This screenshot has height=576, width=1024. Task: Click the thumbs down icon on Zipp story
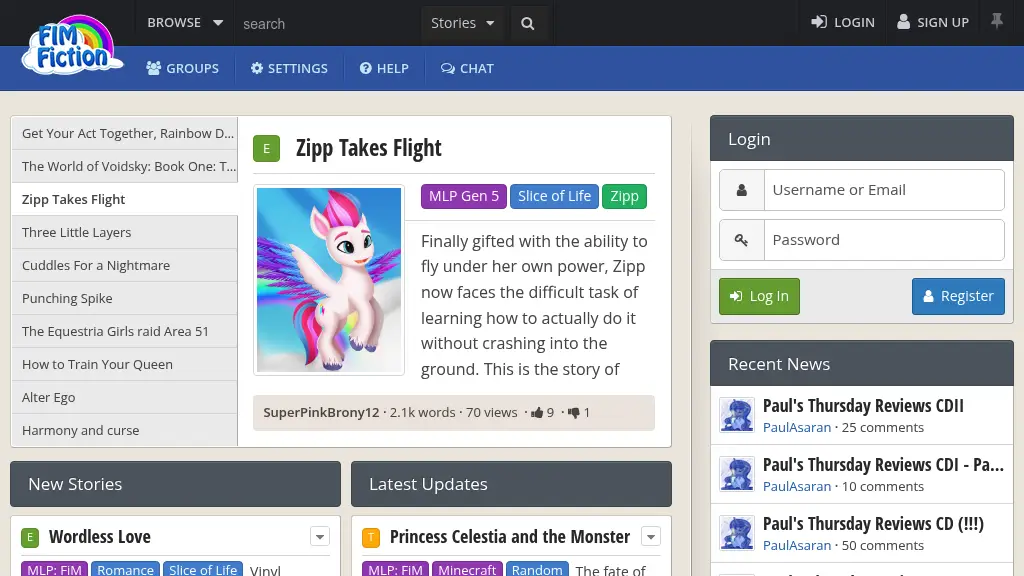click(574, 412)
